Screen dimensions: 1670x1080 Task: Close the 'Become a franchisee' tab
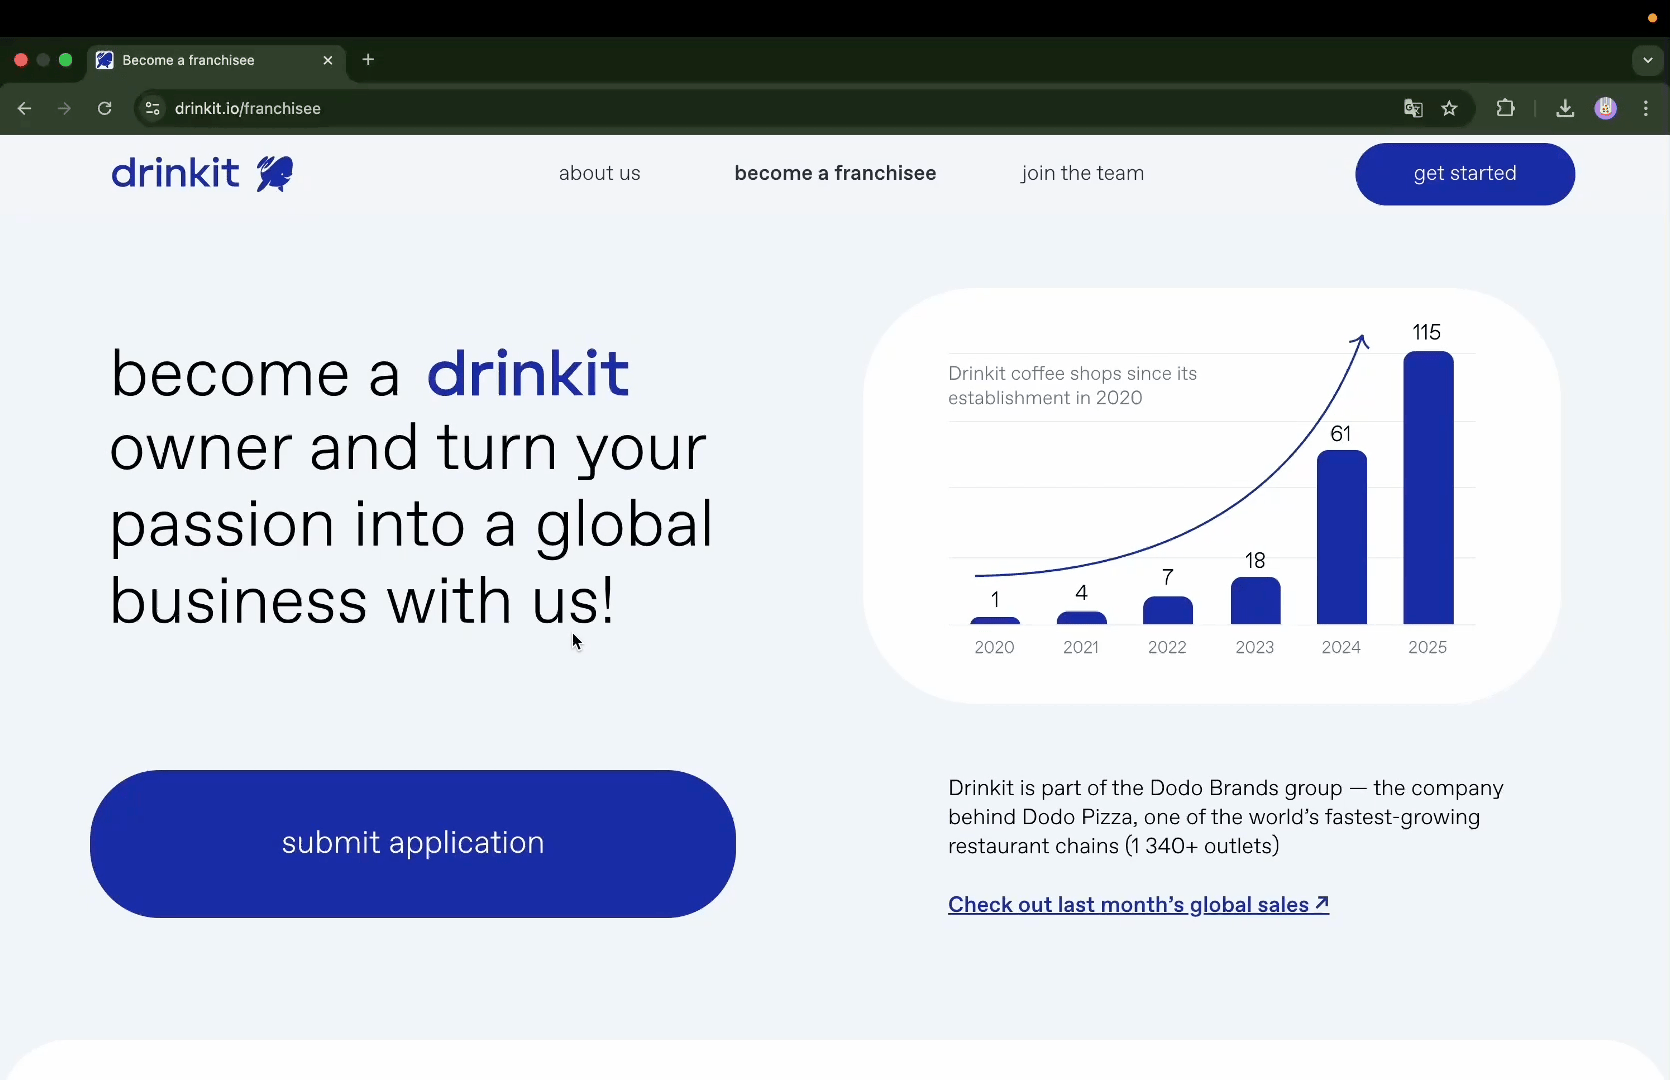[x=328, y=61]
